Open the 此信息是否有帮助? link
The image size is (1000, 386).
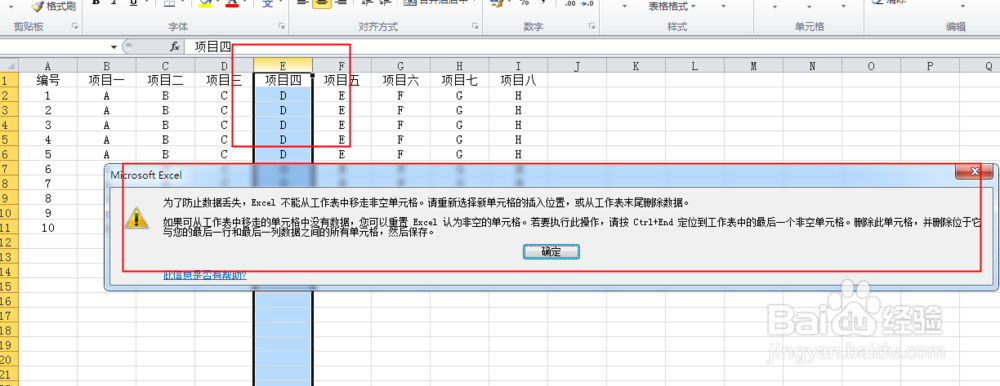tap(204, 276)
